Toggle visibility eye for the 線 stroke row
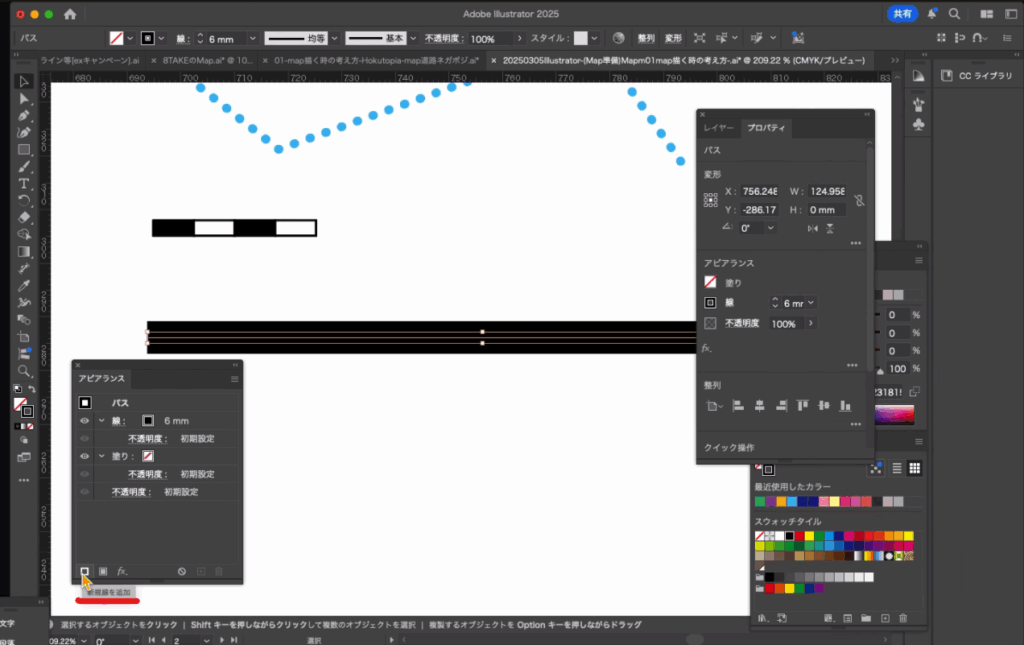 click(85, 421)
